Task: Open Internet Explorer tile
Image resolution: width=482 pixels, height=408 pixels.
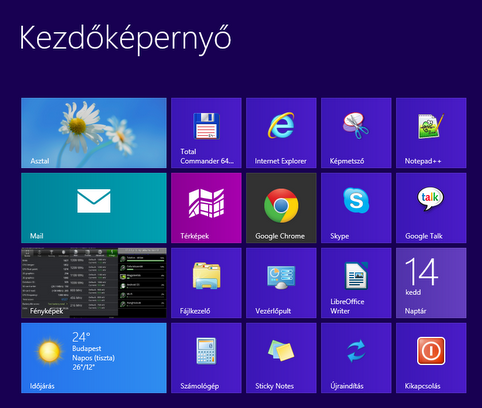Action: pos(281,133)
